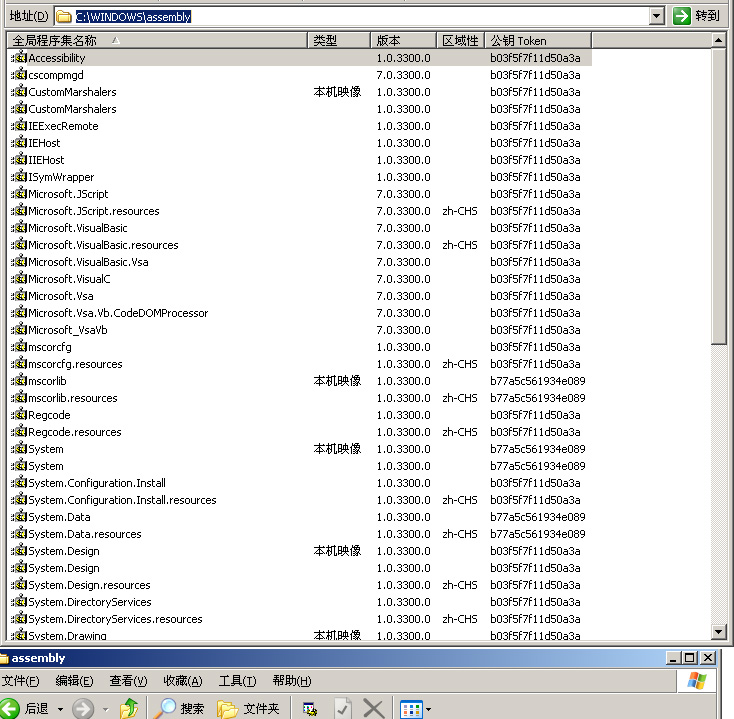The width and height of the screenshot is (734, 719).
Task: Open the 搜索 magnifier search tool
Action: [165, 709]
